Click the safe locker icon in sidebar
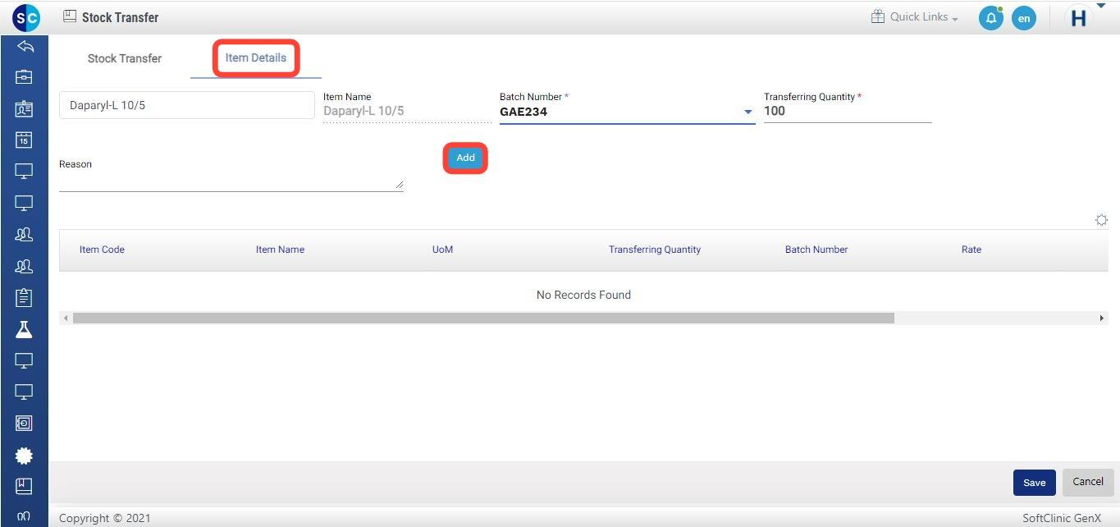This screenshot has width=1120, height=527. coord(24,423)
